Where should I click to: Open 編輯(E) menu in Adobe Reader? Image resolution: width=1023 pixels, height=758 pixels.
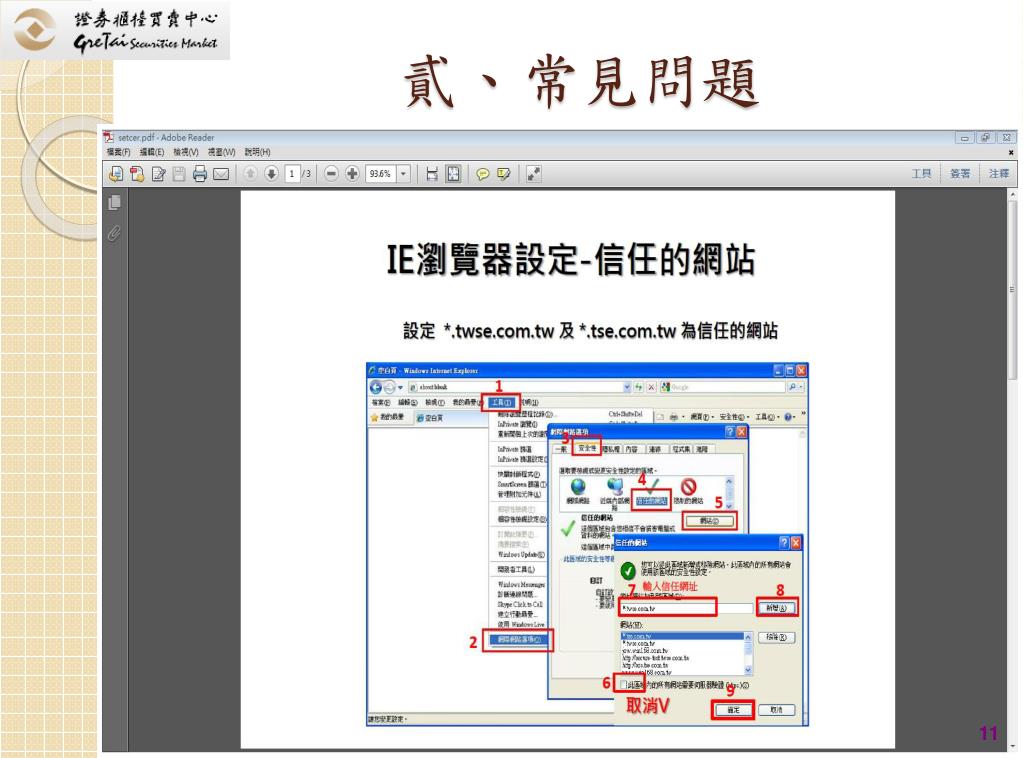pos(152,152)
